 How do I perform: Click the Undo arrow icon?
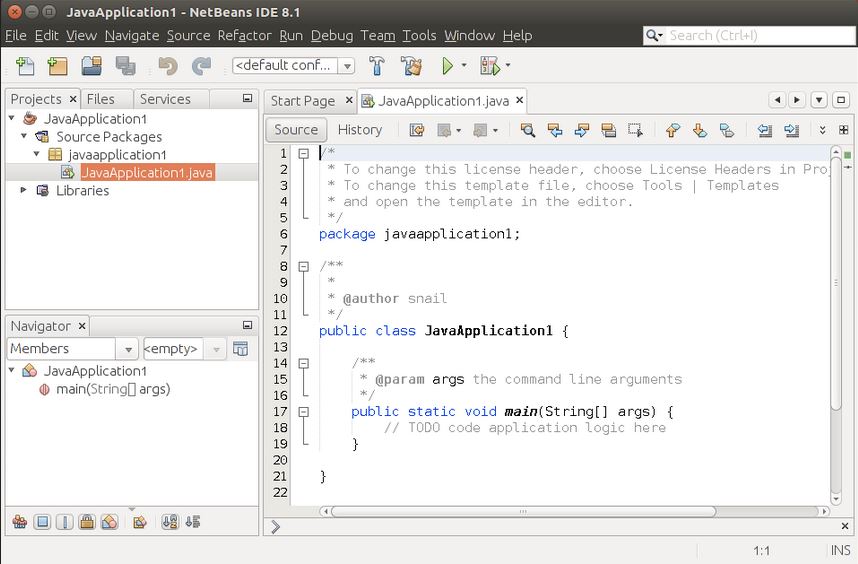[x=168, y=66]
